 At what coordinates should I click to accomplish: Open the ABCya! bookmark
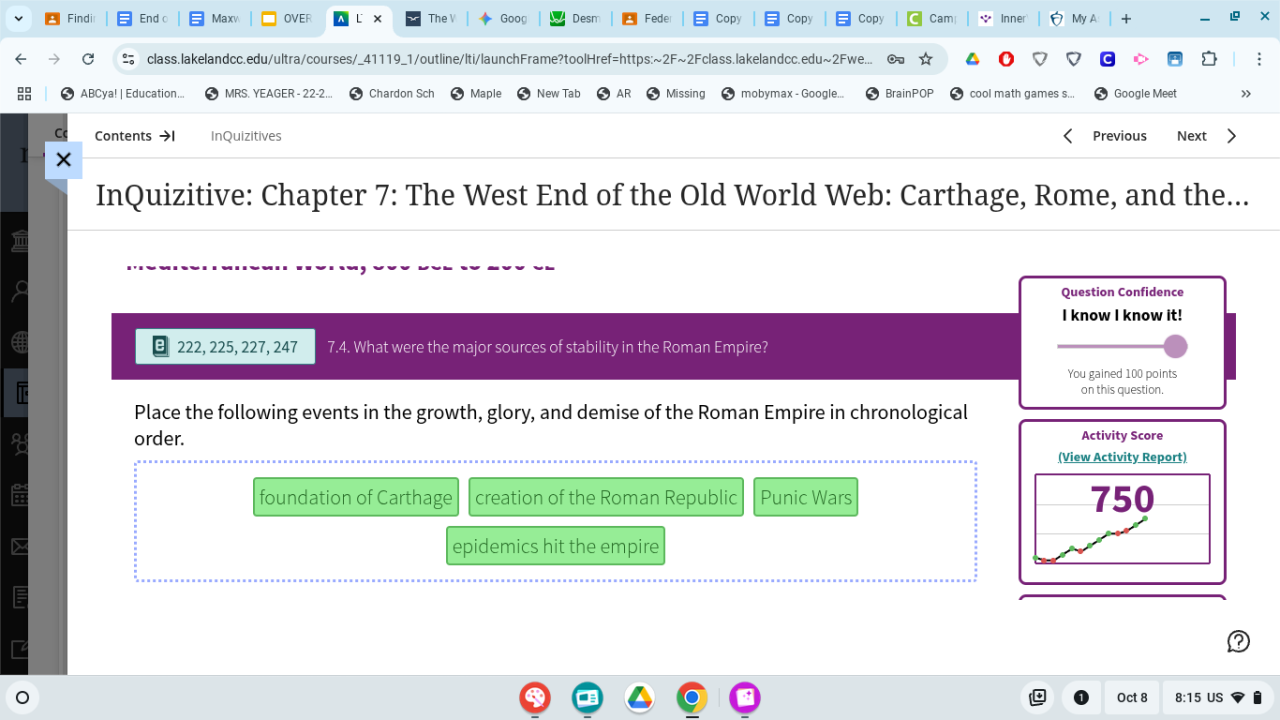click(x=123, y=93)
